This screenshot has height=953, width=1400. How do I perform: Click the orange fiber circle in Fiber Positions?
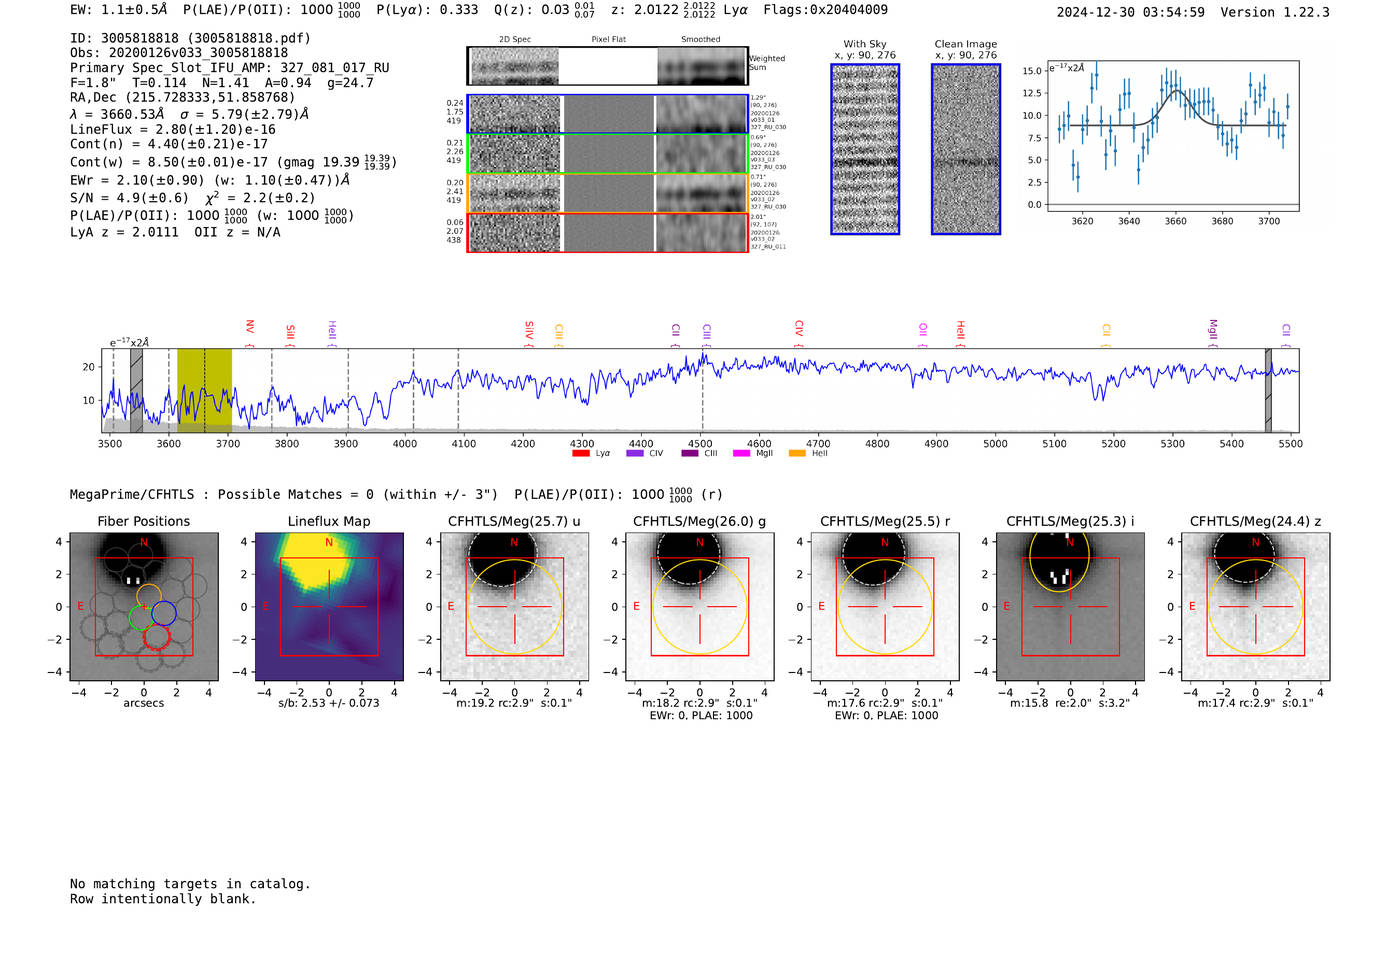[148, 597]
